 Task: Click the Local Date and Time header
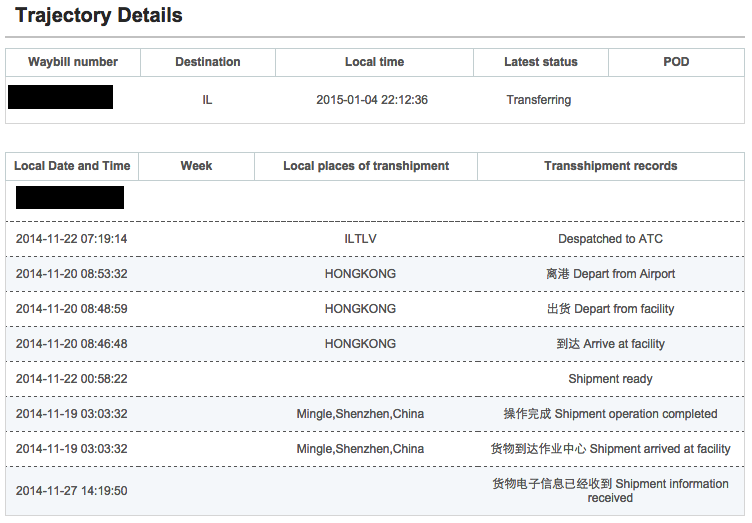73,166
